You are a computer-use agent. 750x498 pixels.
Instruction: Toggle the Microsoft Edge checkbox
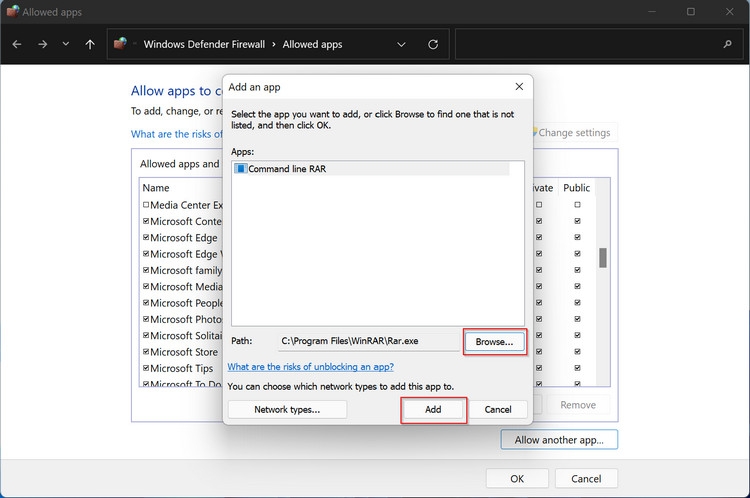tap(146, 237)
